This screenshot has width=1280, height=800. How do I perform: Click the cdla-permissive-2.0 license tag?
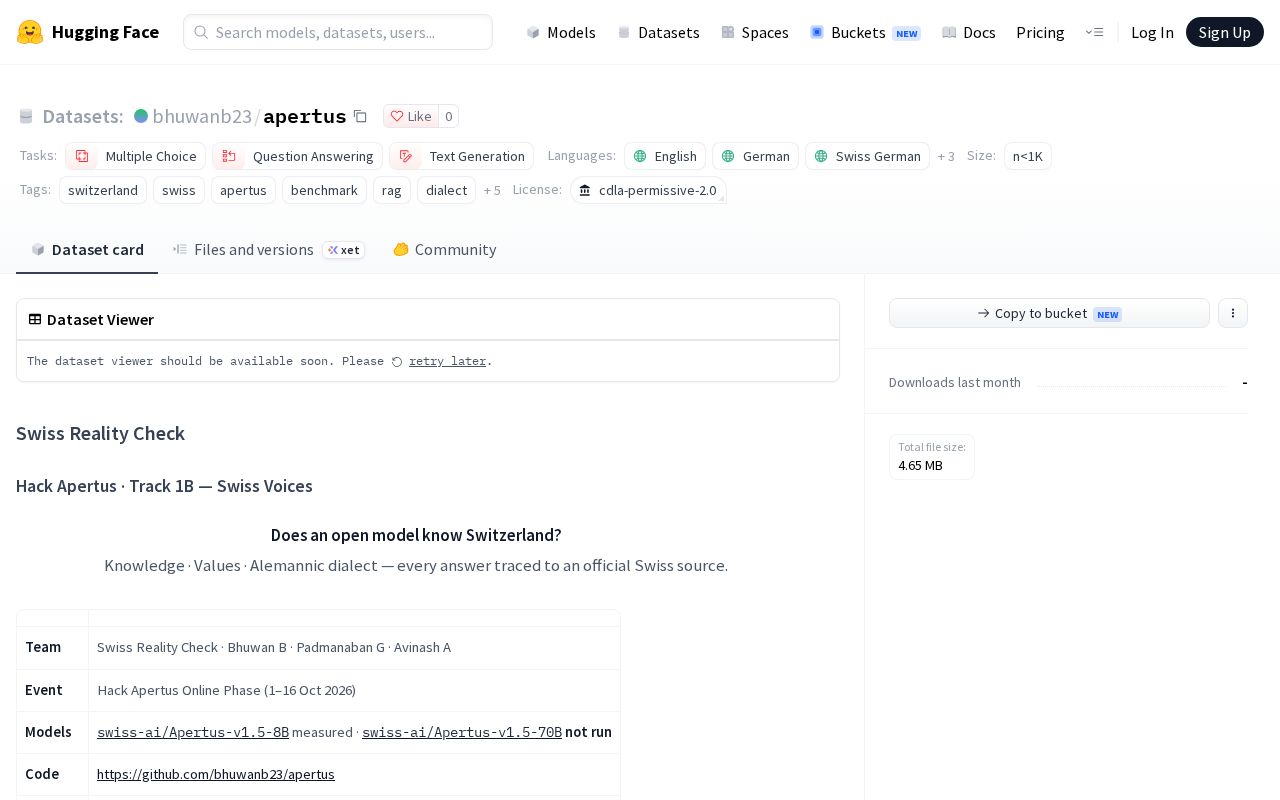[648, 190]
